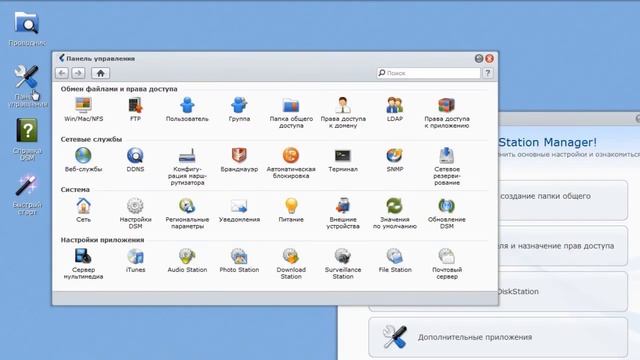Click Дополнительные приложения in Quick Start window
640x360 pixels.
[x=498, y=337]
